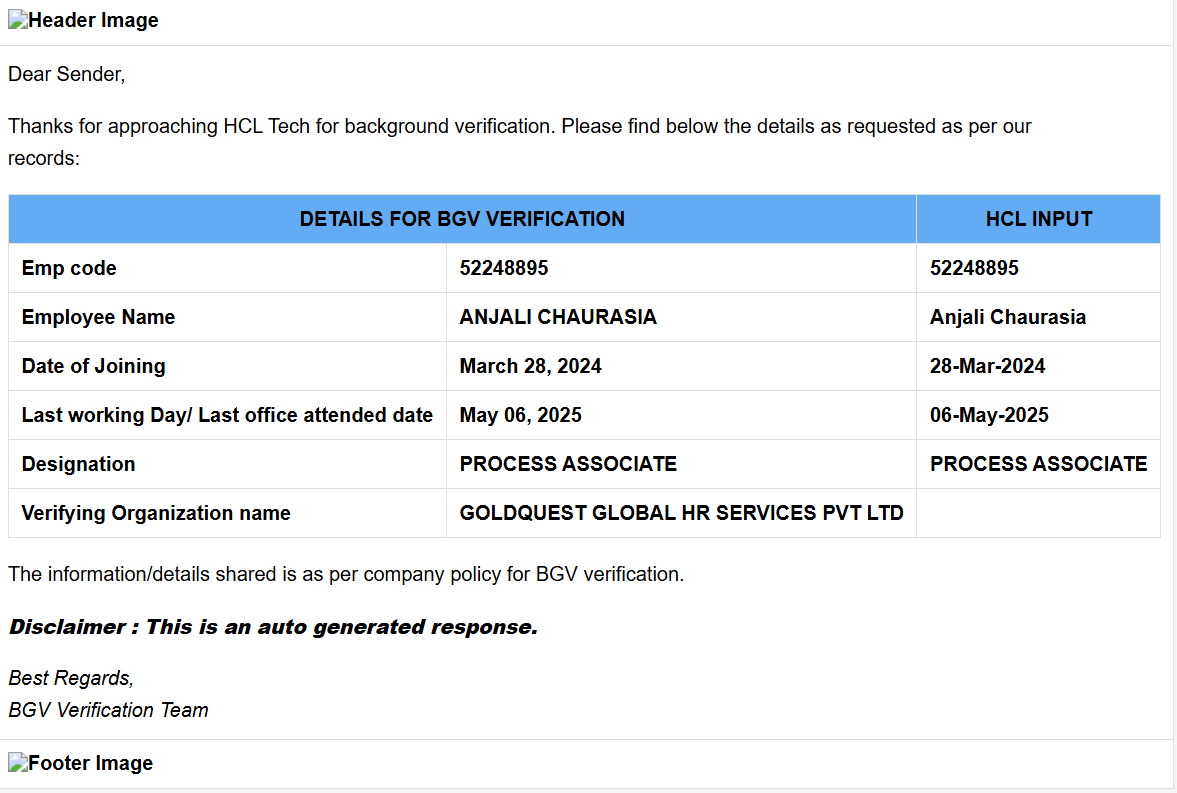Click the "Date of Joining" row label
Image resolution: width=1177 pixels, height=793 pixels.
click(x=94, y=366)
